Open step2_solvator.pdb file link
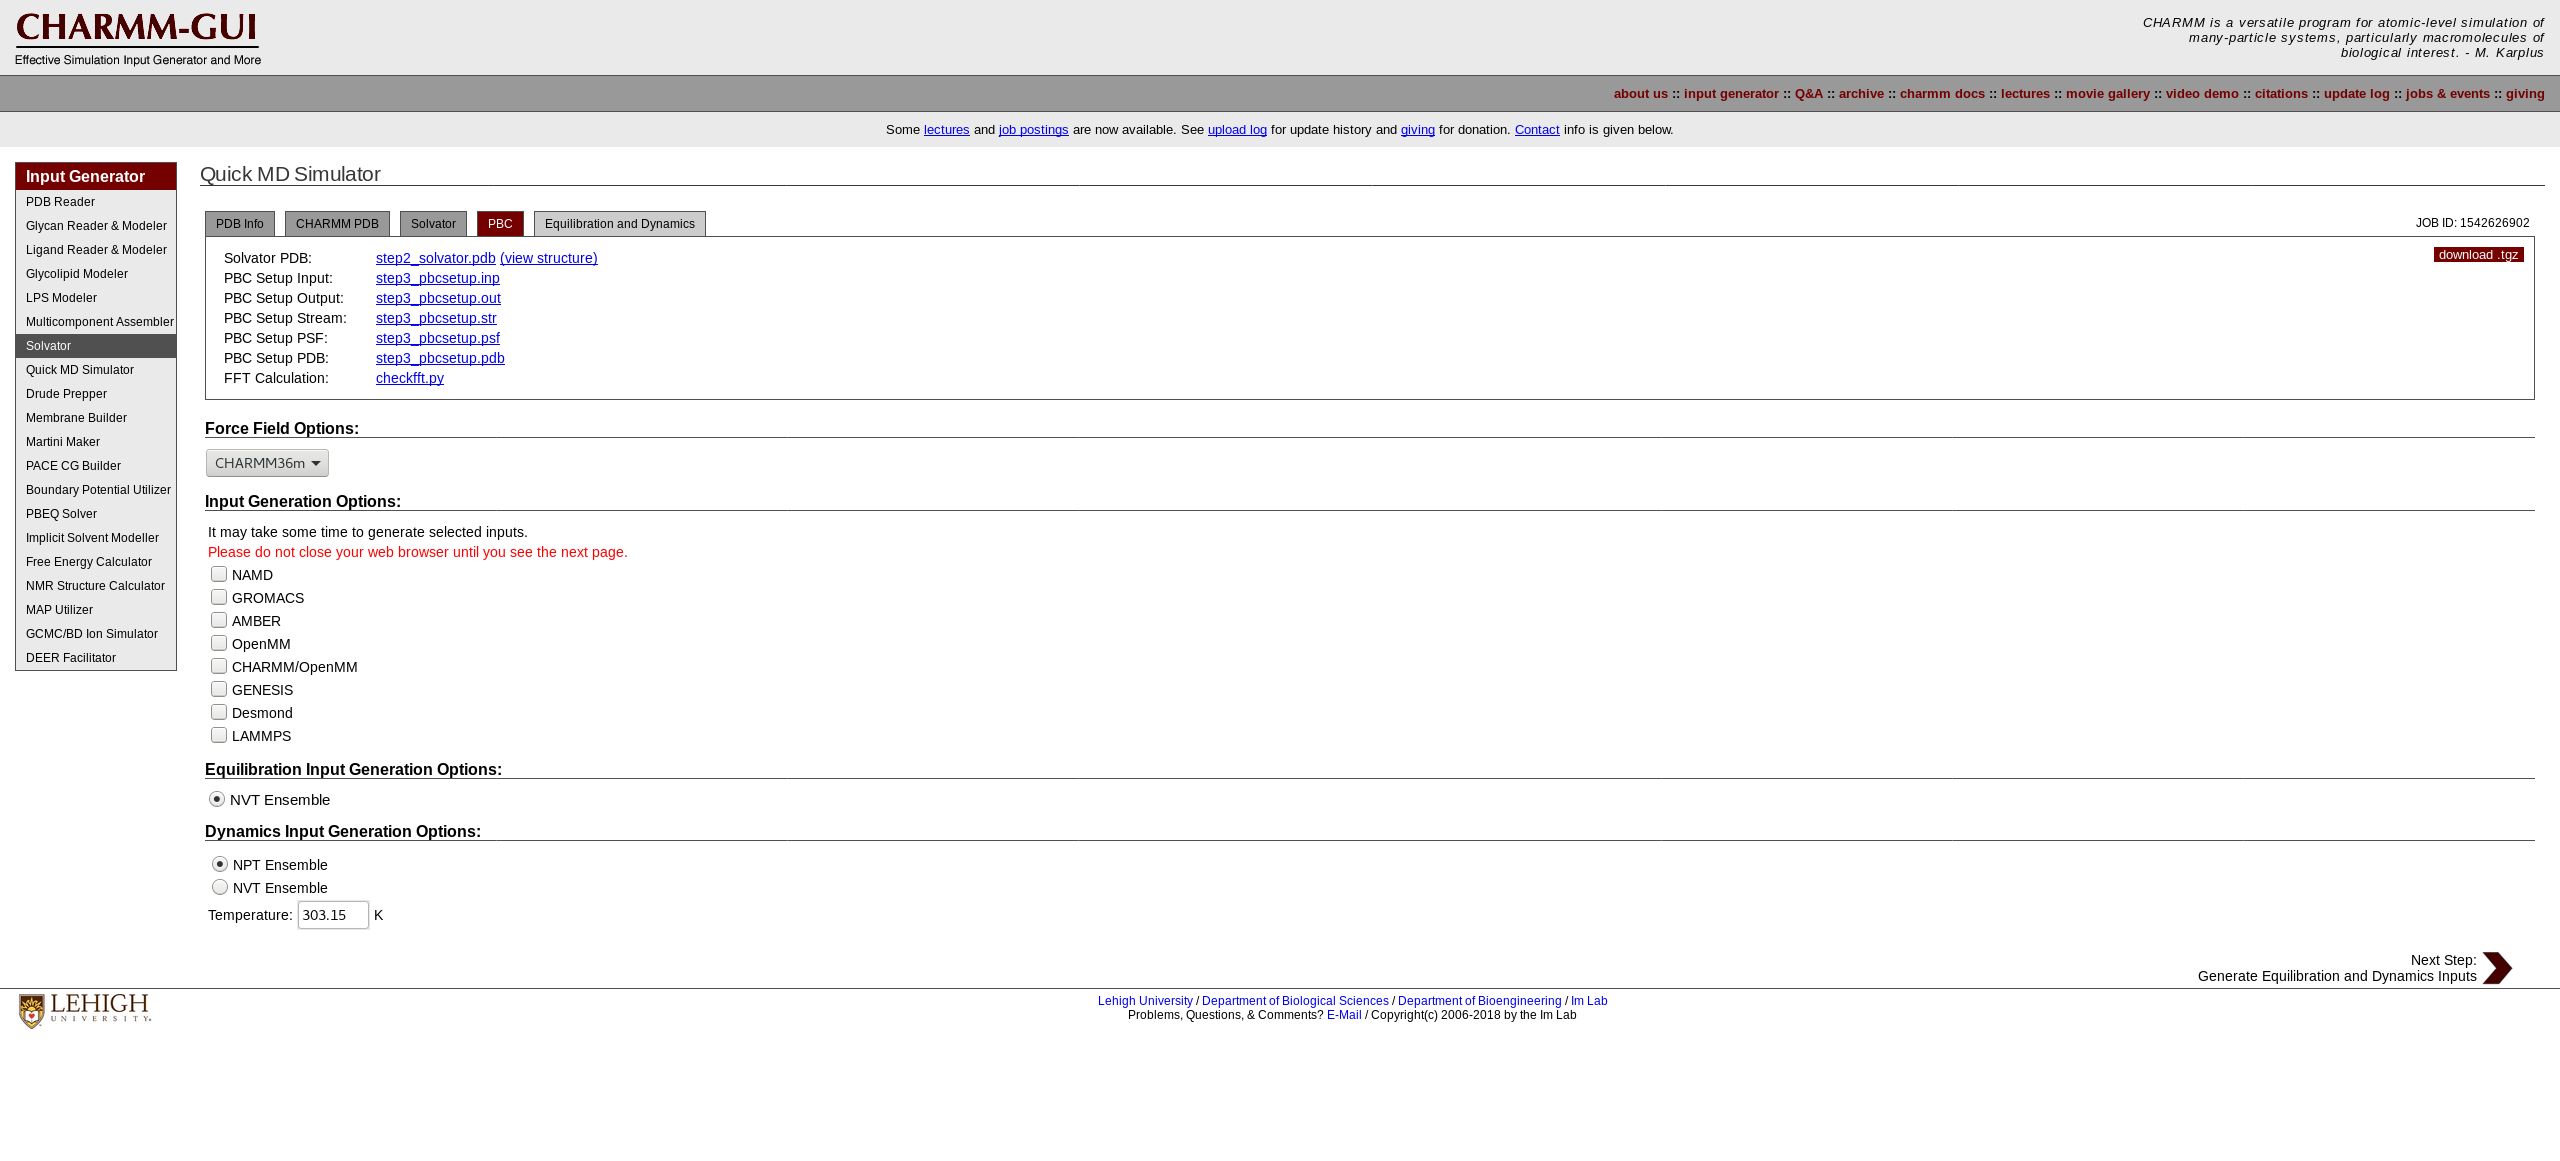Viewport: 2560px width, 1161px height. (436, 258)
